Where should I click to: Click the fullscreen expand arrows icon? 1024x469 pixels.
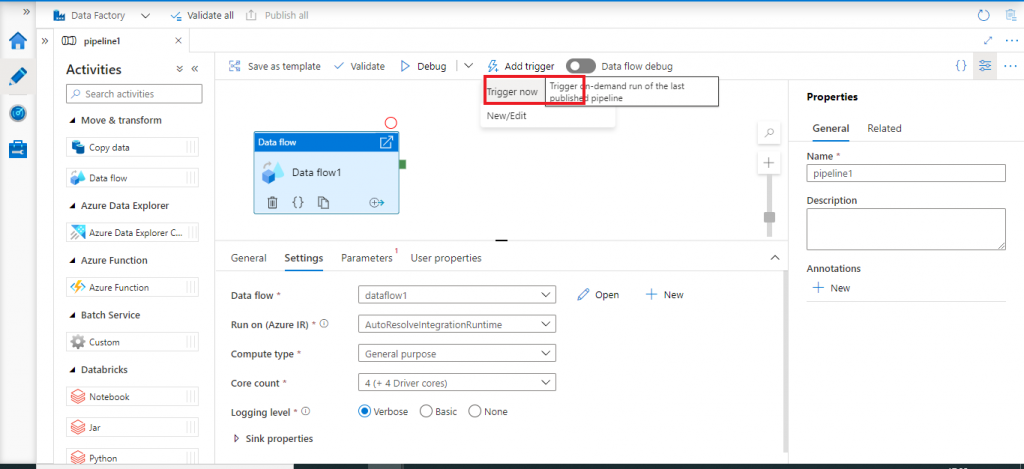click(x=988, y=40)
